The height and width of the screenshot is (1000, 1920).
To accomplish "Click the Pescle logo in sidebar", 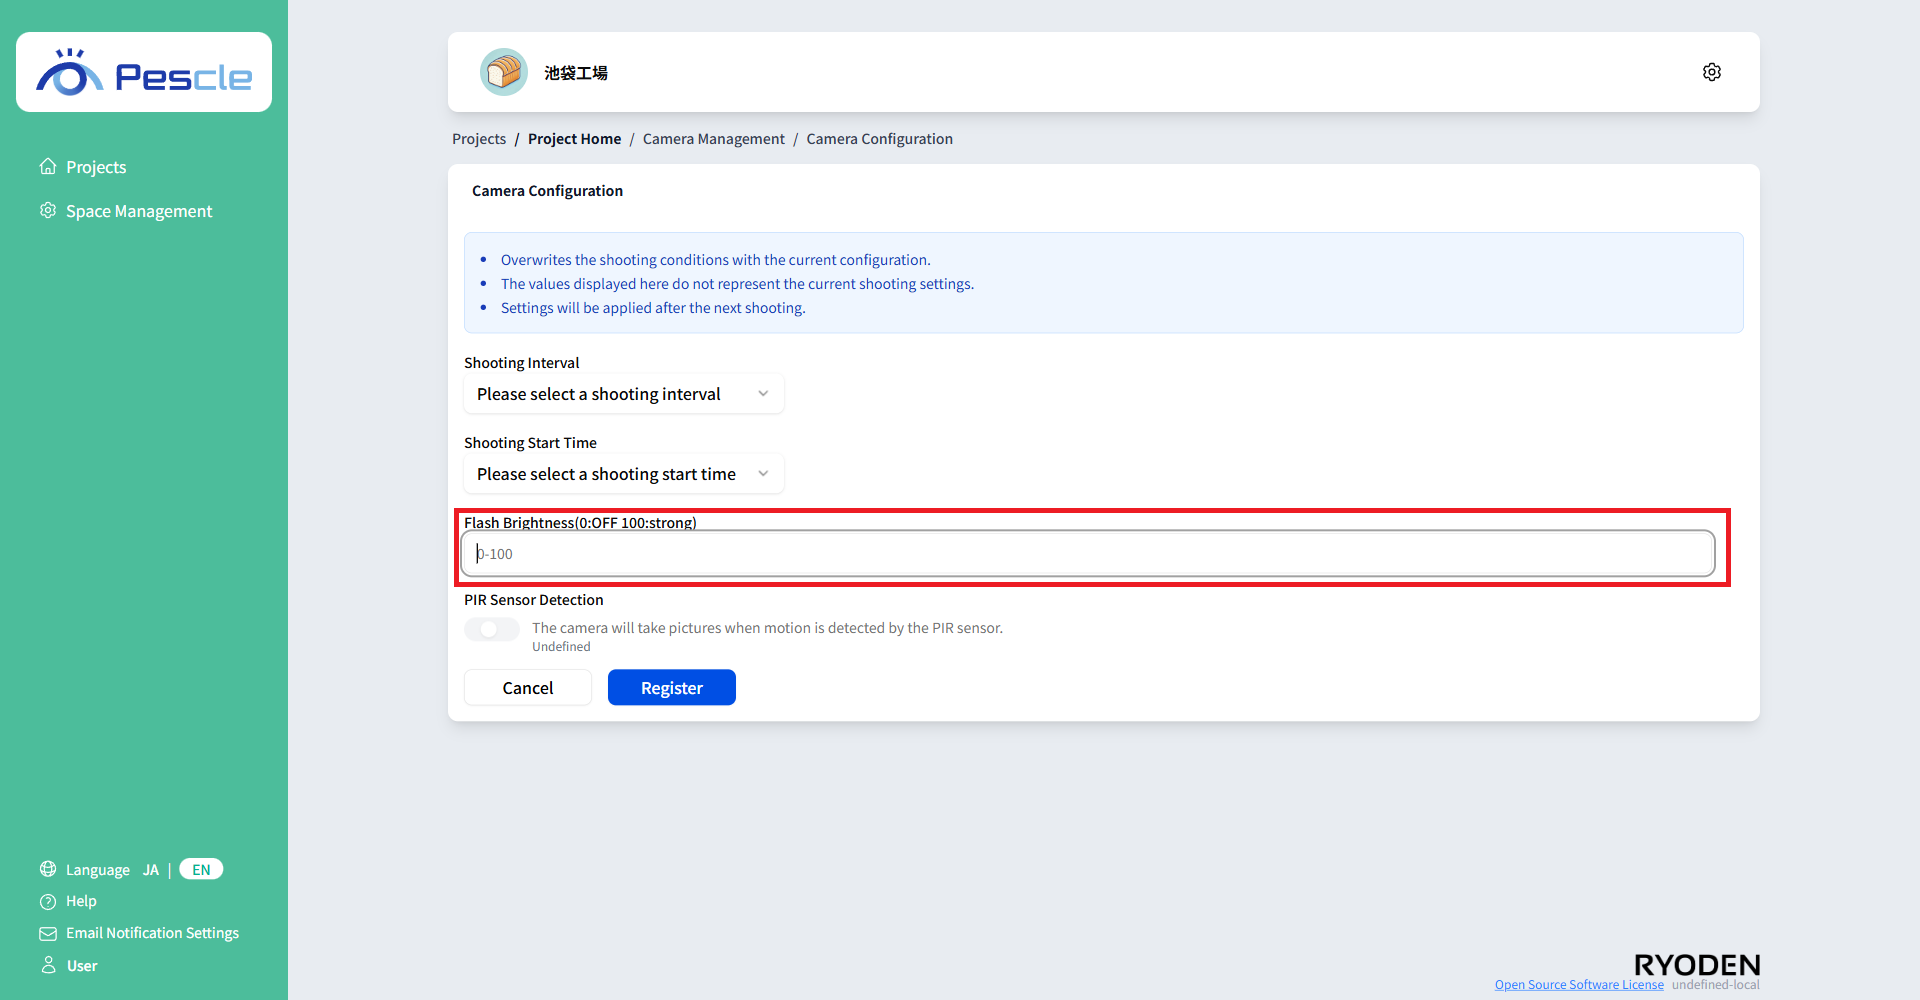I will coord(144,73).
